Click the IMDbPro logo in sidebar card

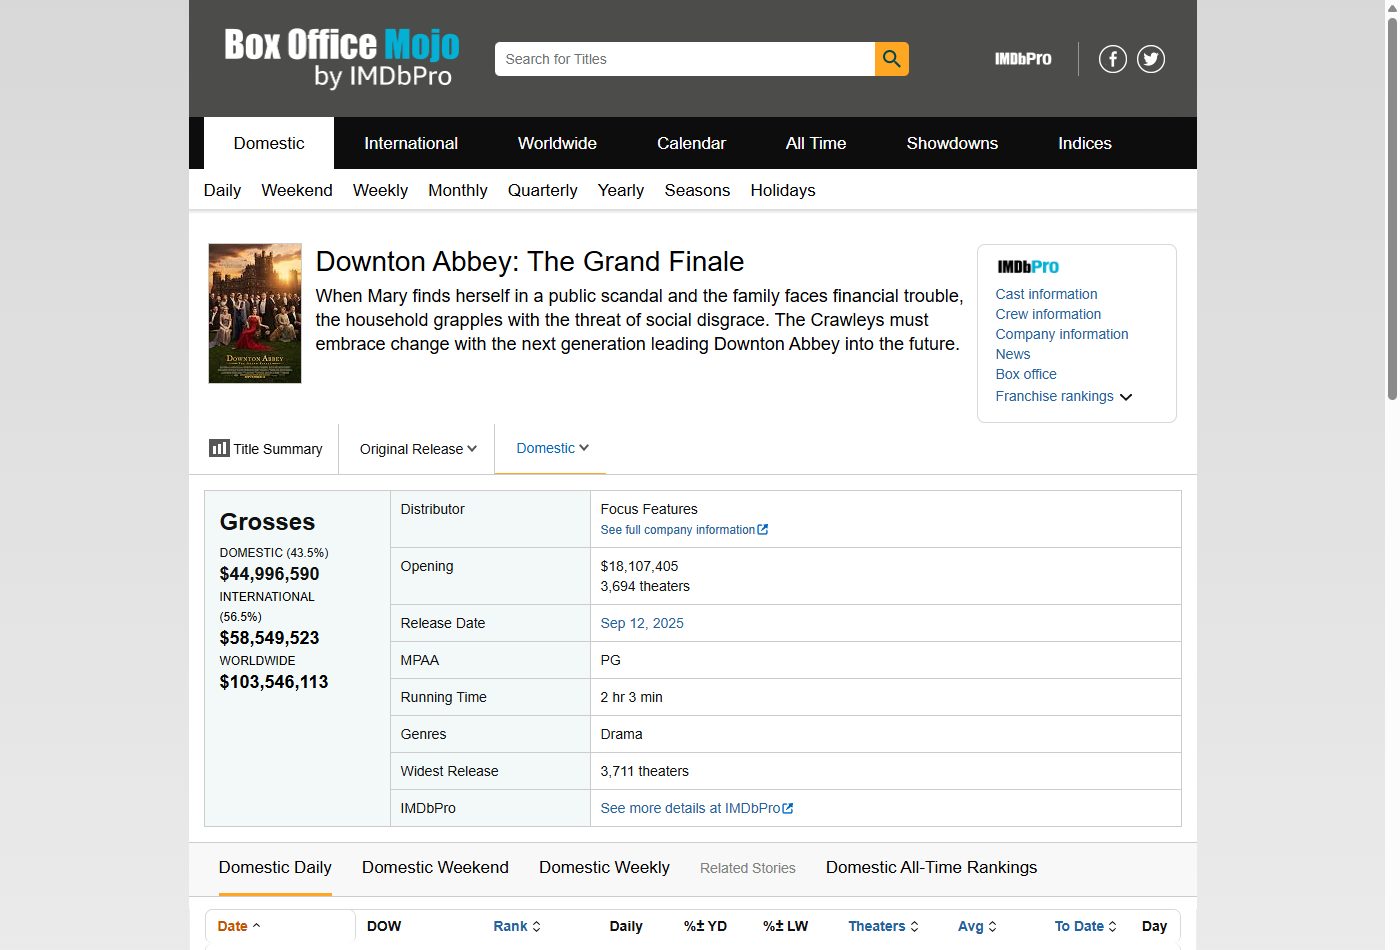[1028, 267]
